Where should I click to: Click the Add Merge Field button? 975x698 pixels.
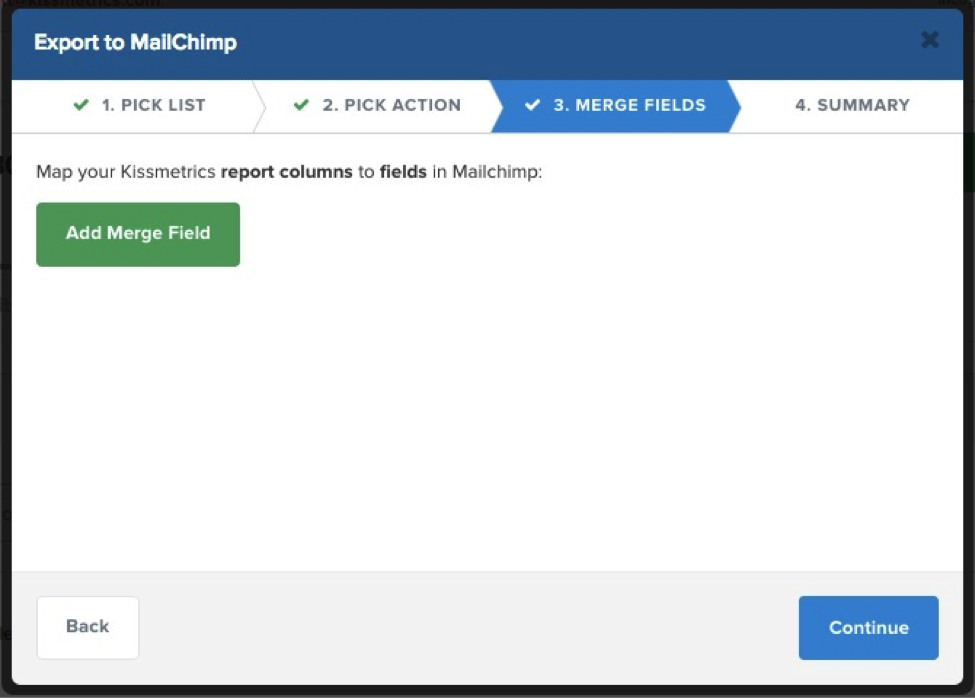[138, 234]
